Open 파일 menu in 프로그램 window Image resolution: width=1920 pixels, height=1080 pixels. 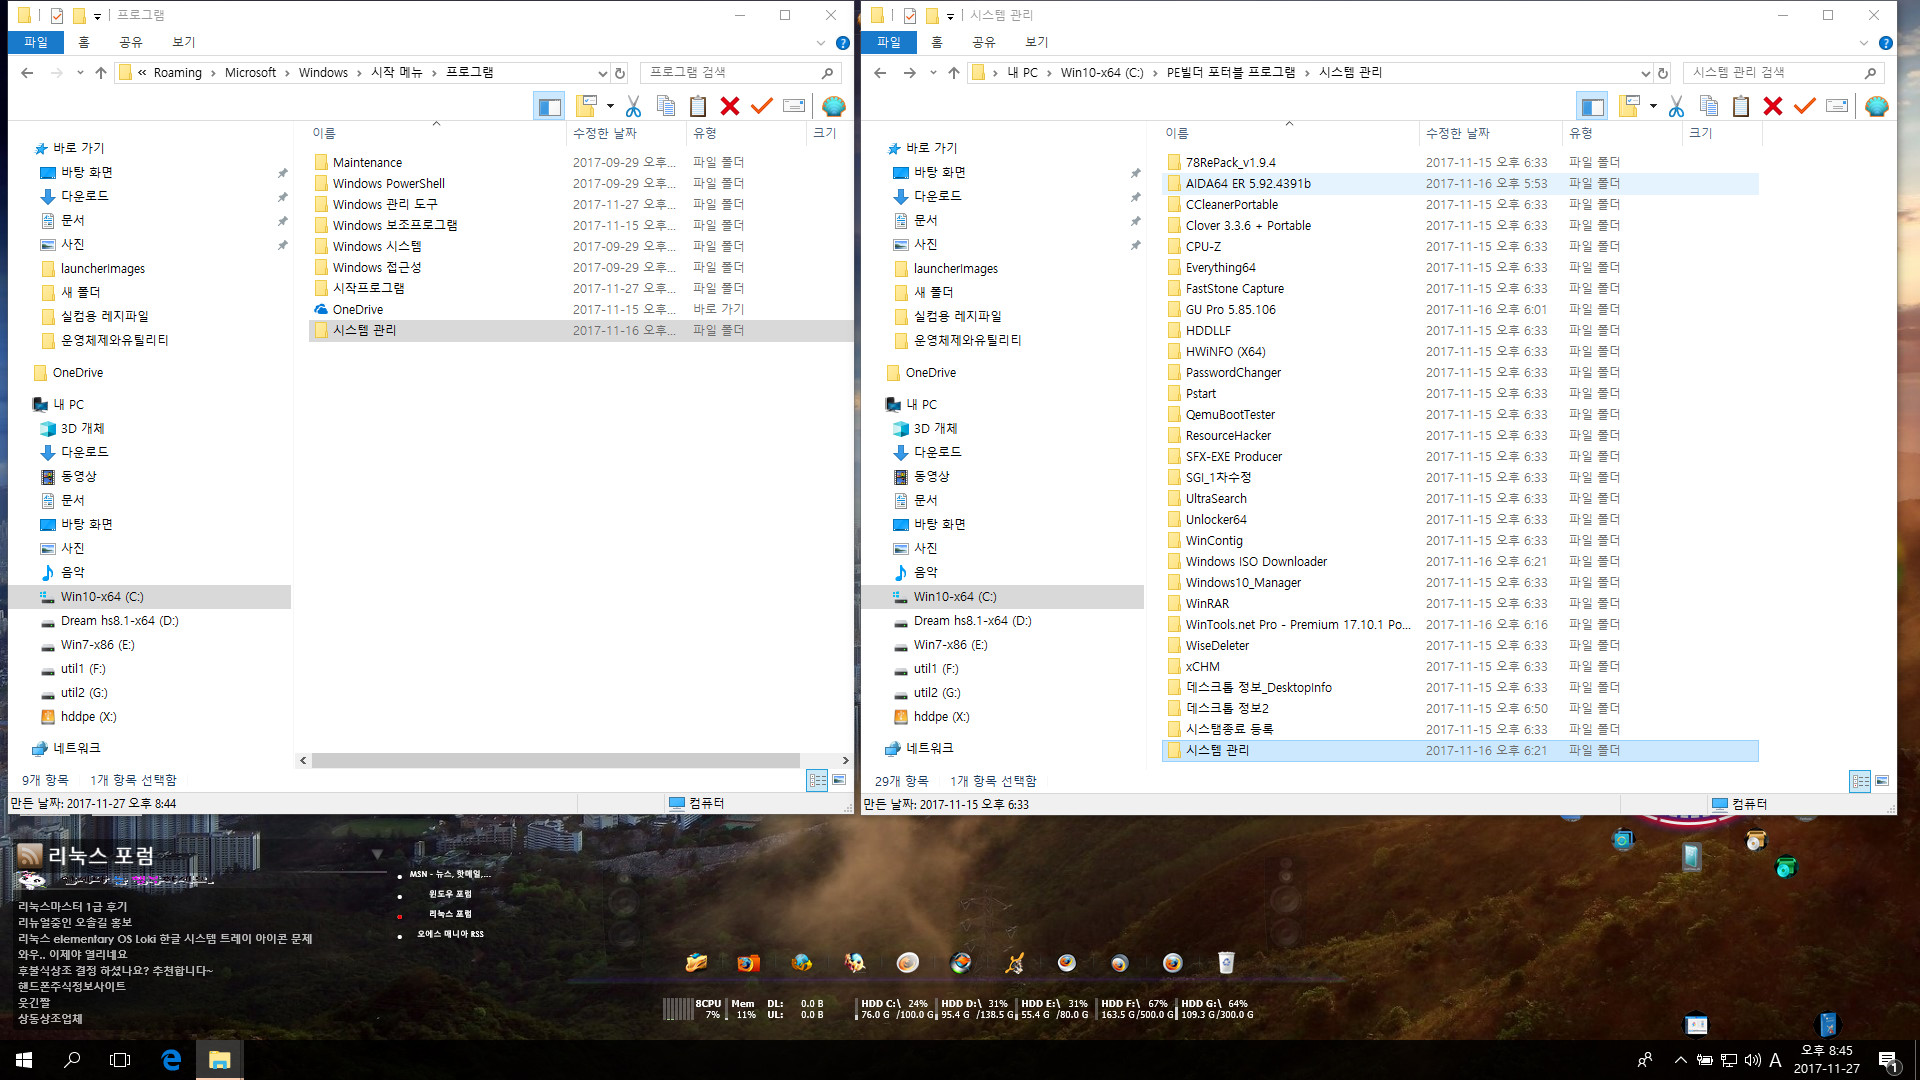tap(36, 42)
